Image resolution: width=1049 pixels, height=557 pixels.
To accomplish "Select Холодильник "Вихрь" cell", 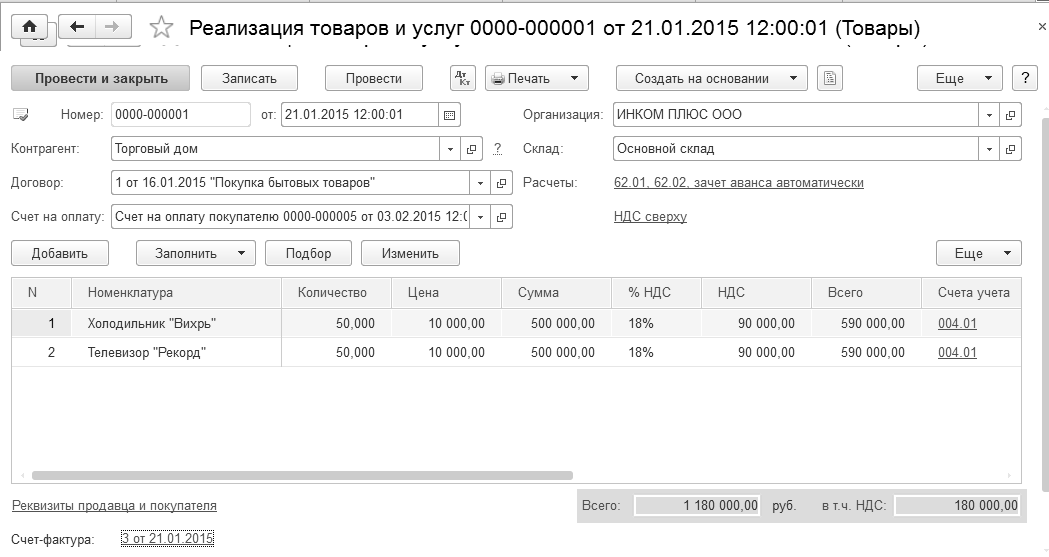I will pyautogui.click(x=176, y=324).
